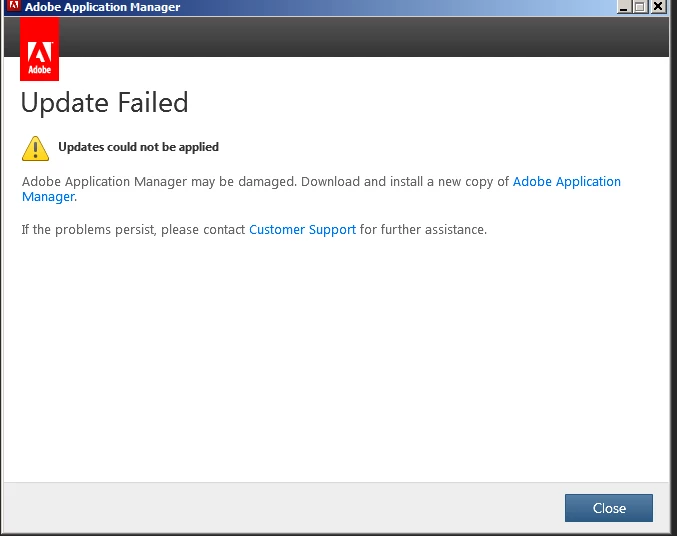Click the 'Adobe Application Manager' window title
Image resolution: width=677 pixels, height=536 pixels.
coord(102,7)
